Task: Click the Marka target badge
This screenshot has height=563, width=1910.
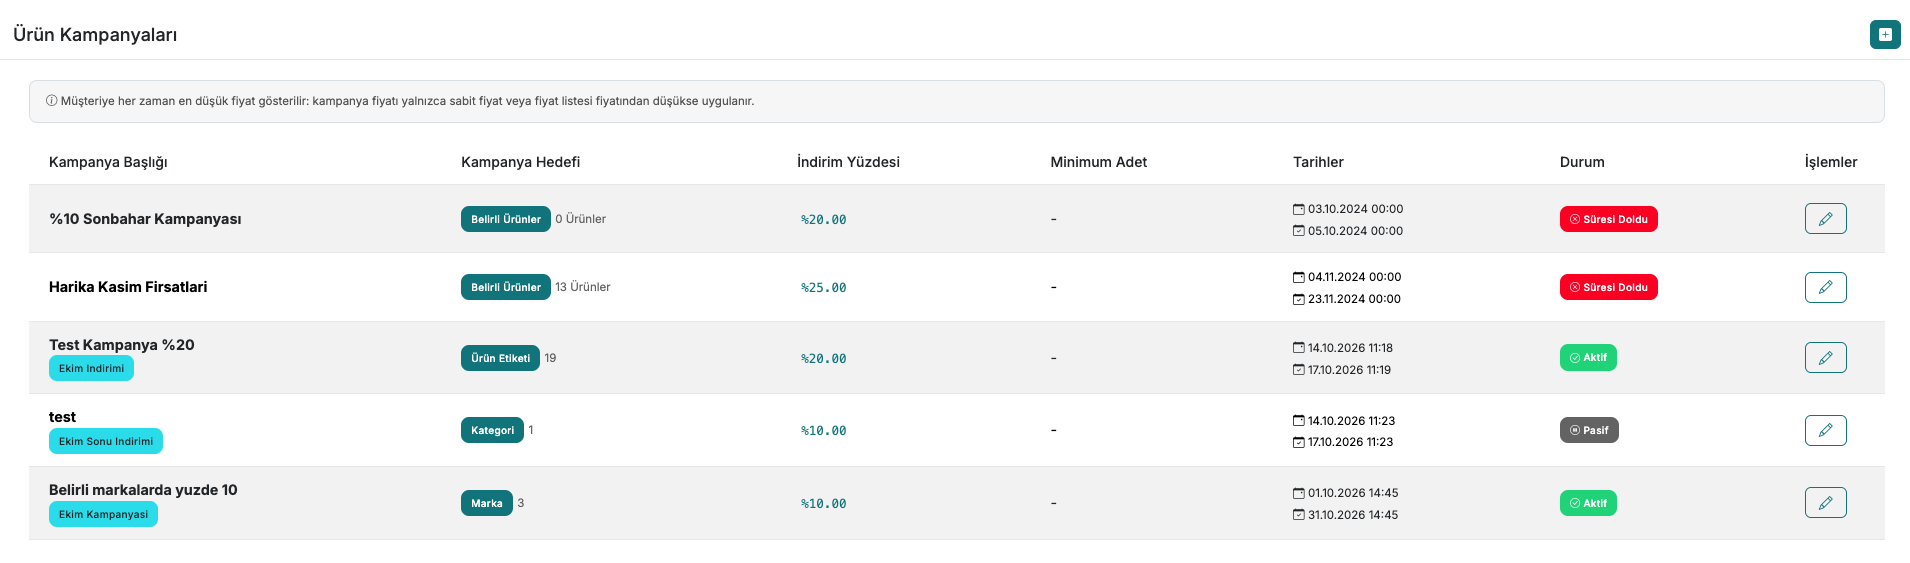Action: 486,503
